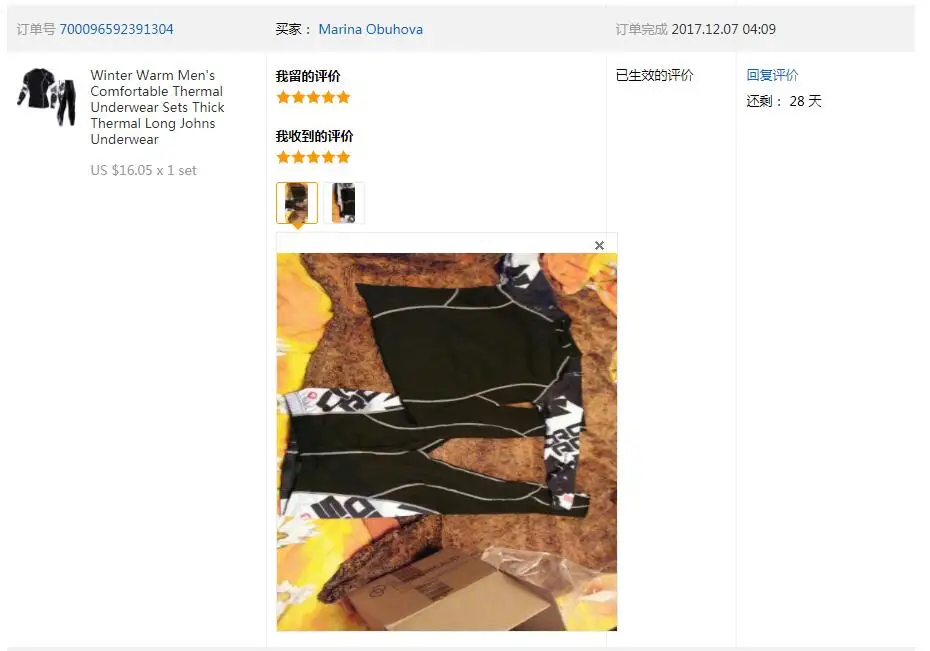Open order number 700096592391304 link
Image resolution: width=930 pixels, height=651 pixels.
click(x=116, y=29)
